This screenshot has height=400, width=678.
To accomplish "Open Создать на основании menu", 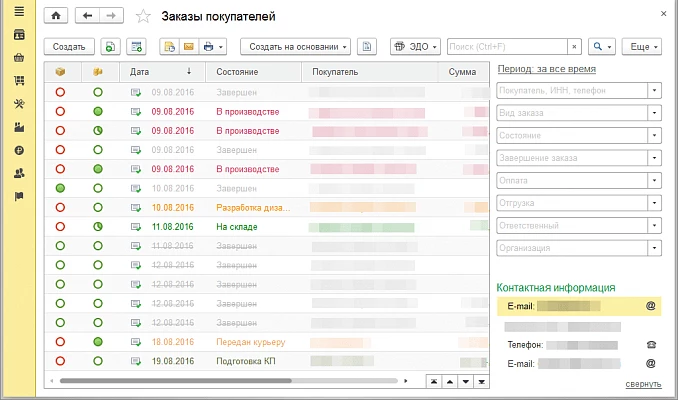I will pos(295,47).
